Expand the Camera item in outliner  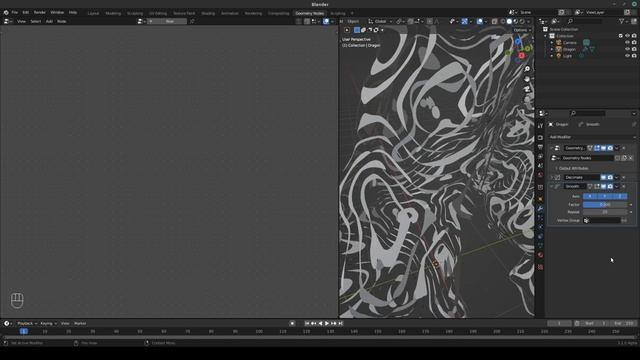click(551, 42)
